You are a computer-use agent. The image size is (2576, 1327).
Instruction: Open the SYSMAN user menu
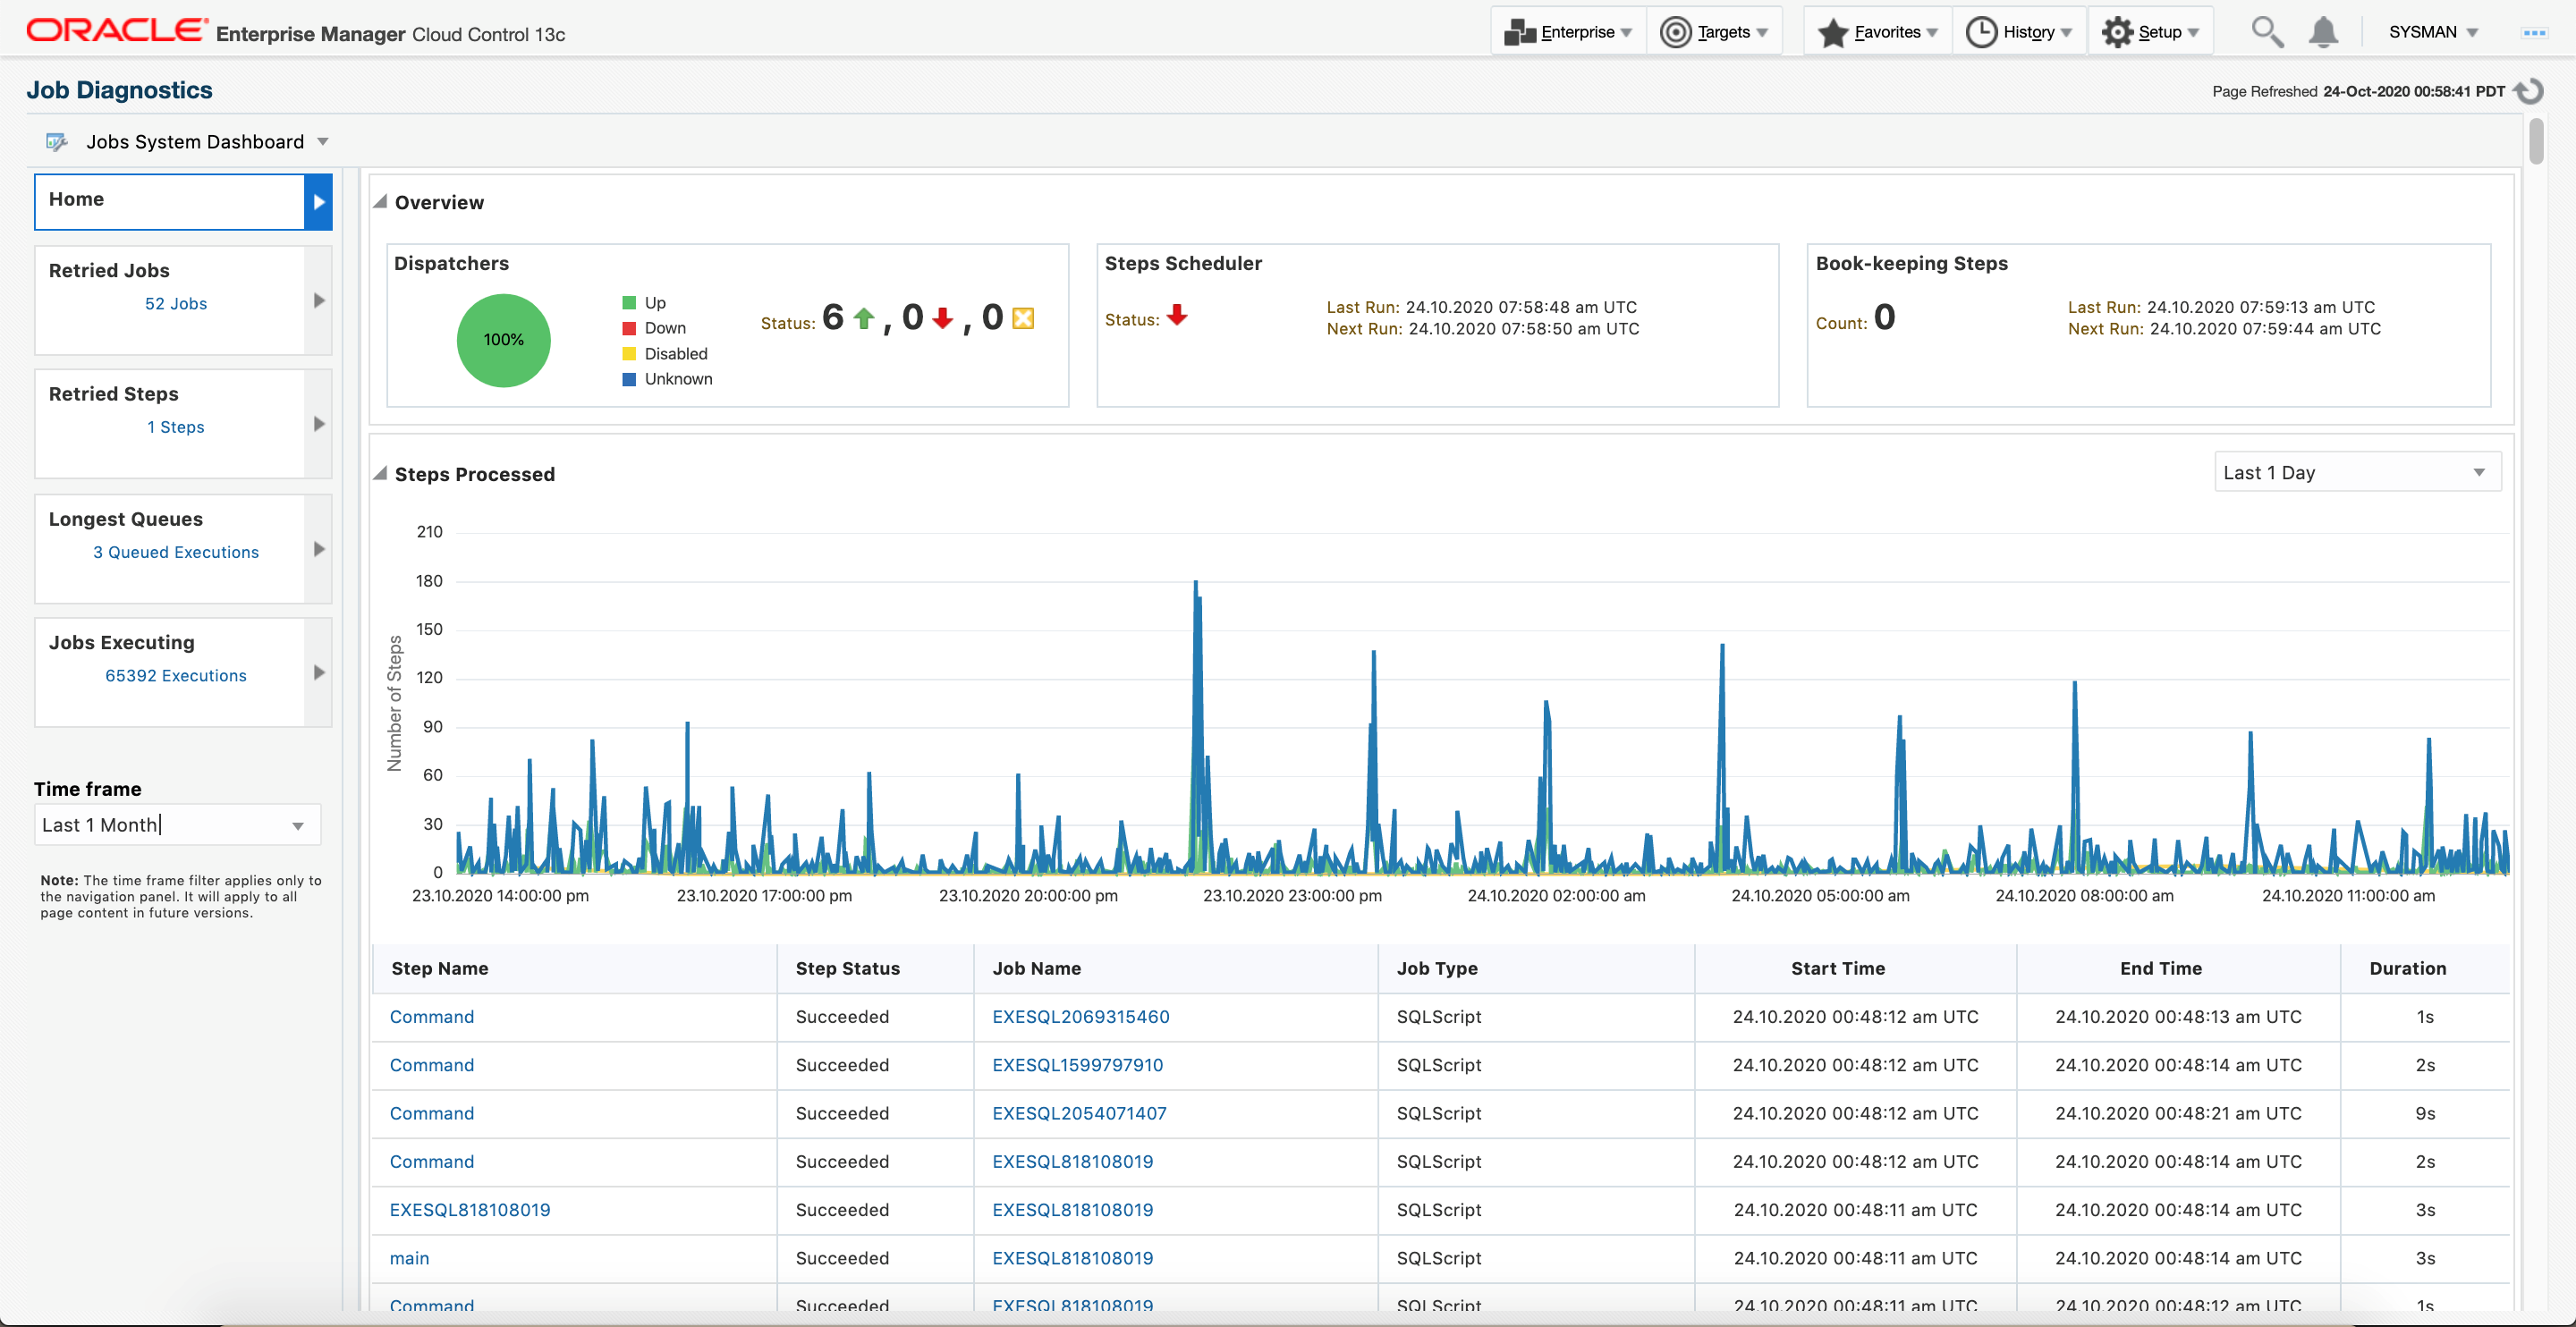2433,32
